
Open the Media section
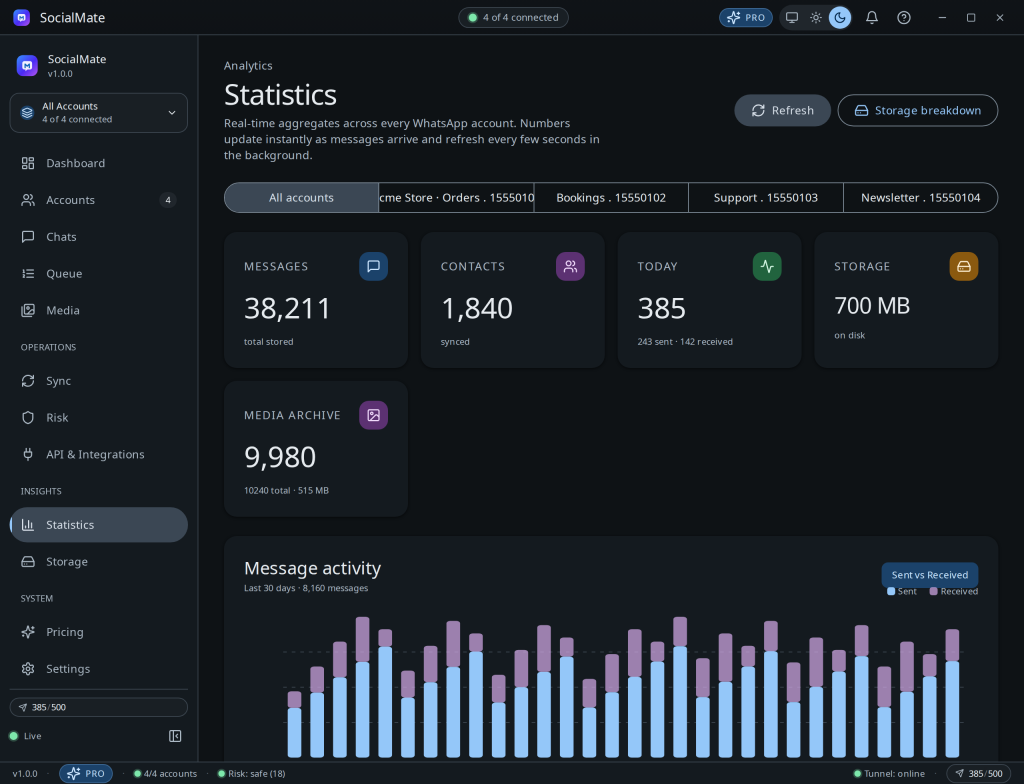pyautogui.click(x=99, y=310)
